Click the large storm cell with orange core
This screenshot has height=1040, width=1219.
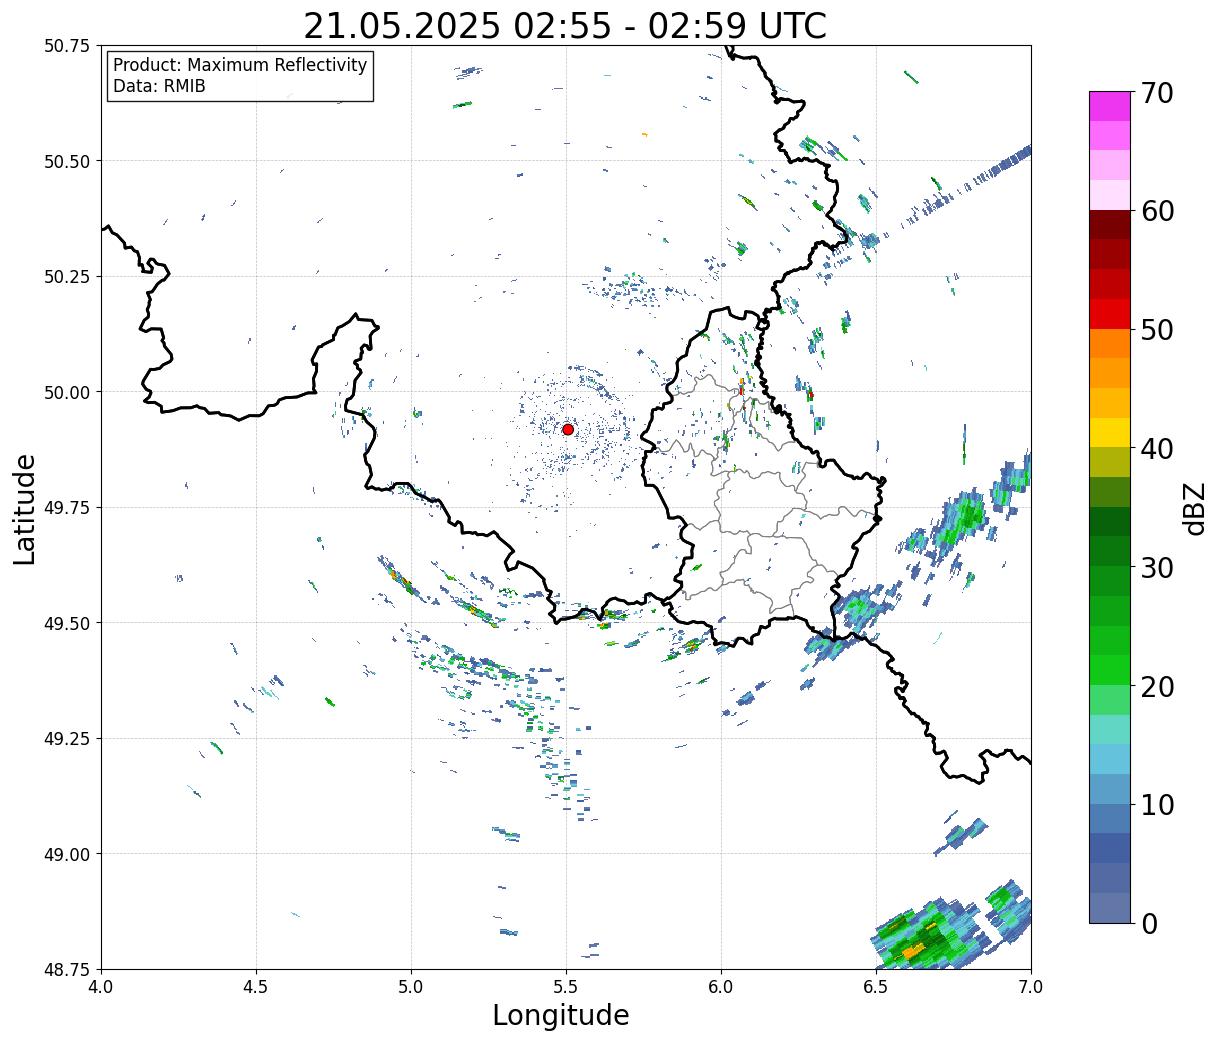pos(925,936)
